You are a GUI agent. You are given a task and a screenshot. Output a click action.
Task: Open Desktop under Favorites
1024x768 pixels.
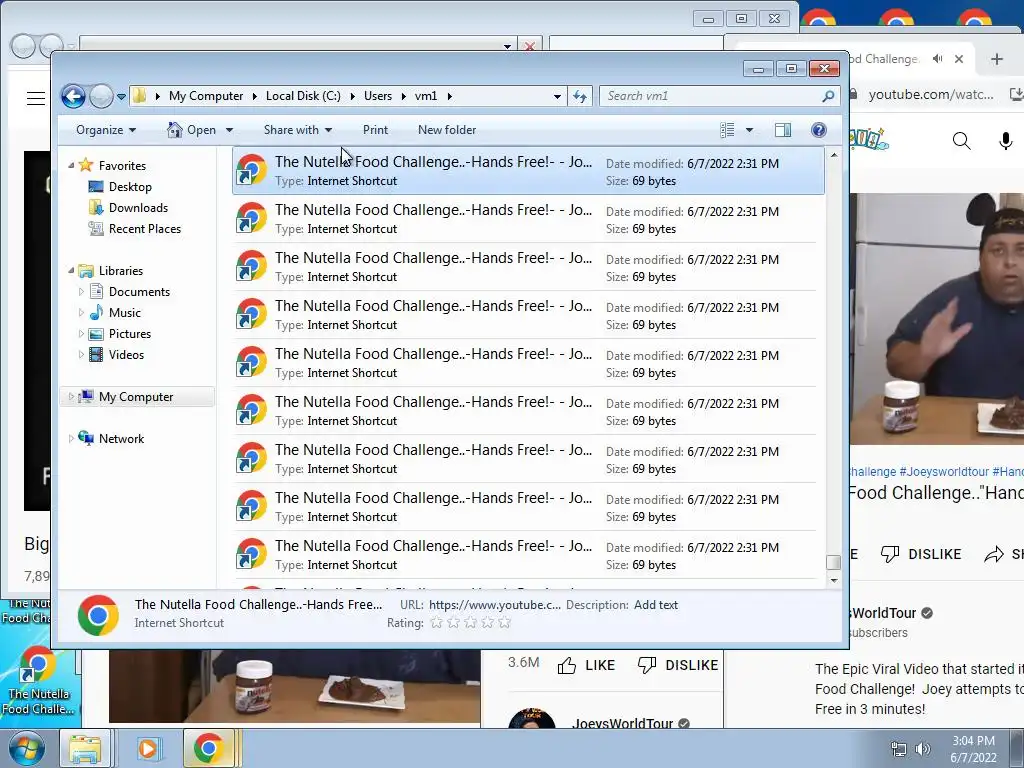coord(130,187)
